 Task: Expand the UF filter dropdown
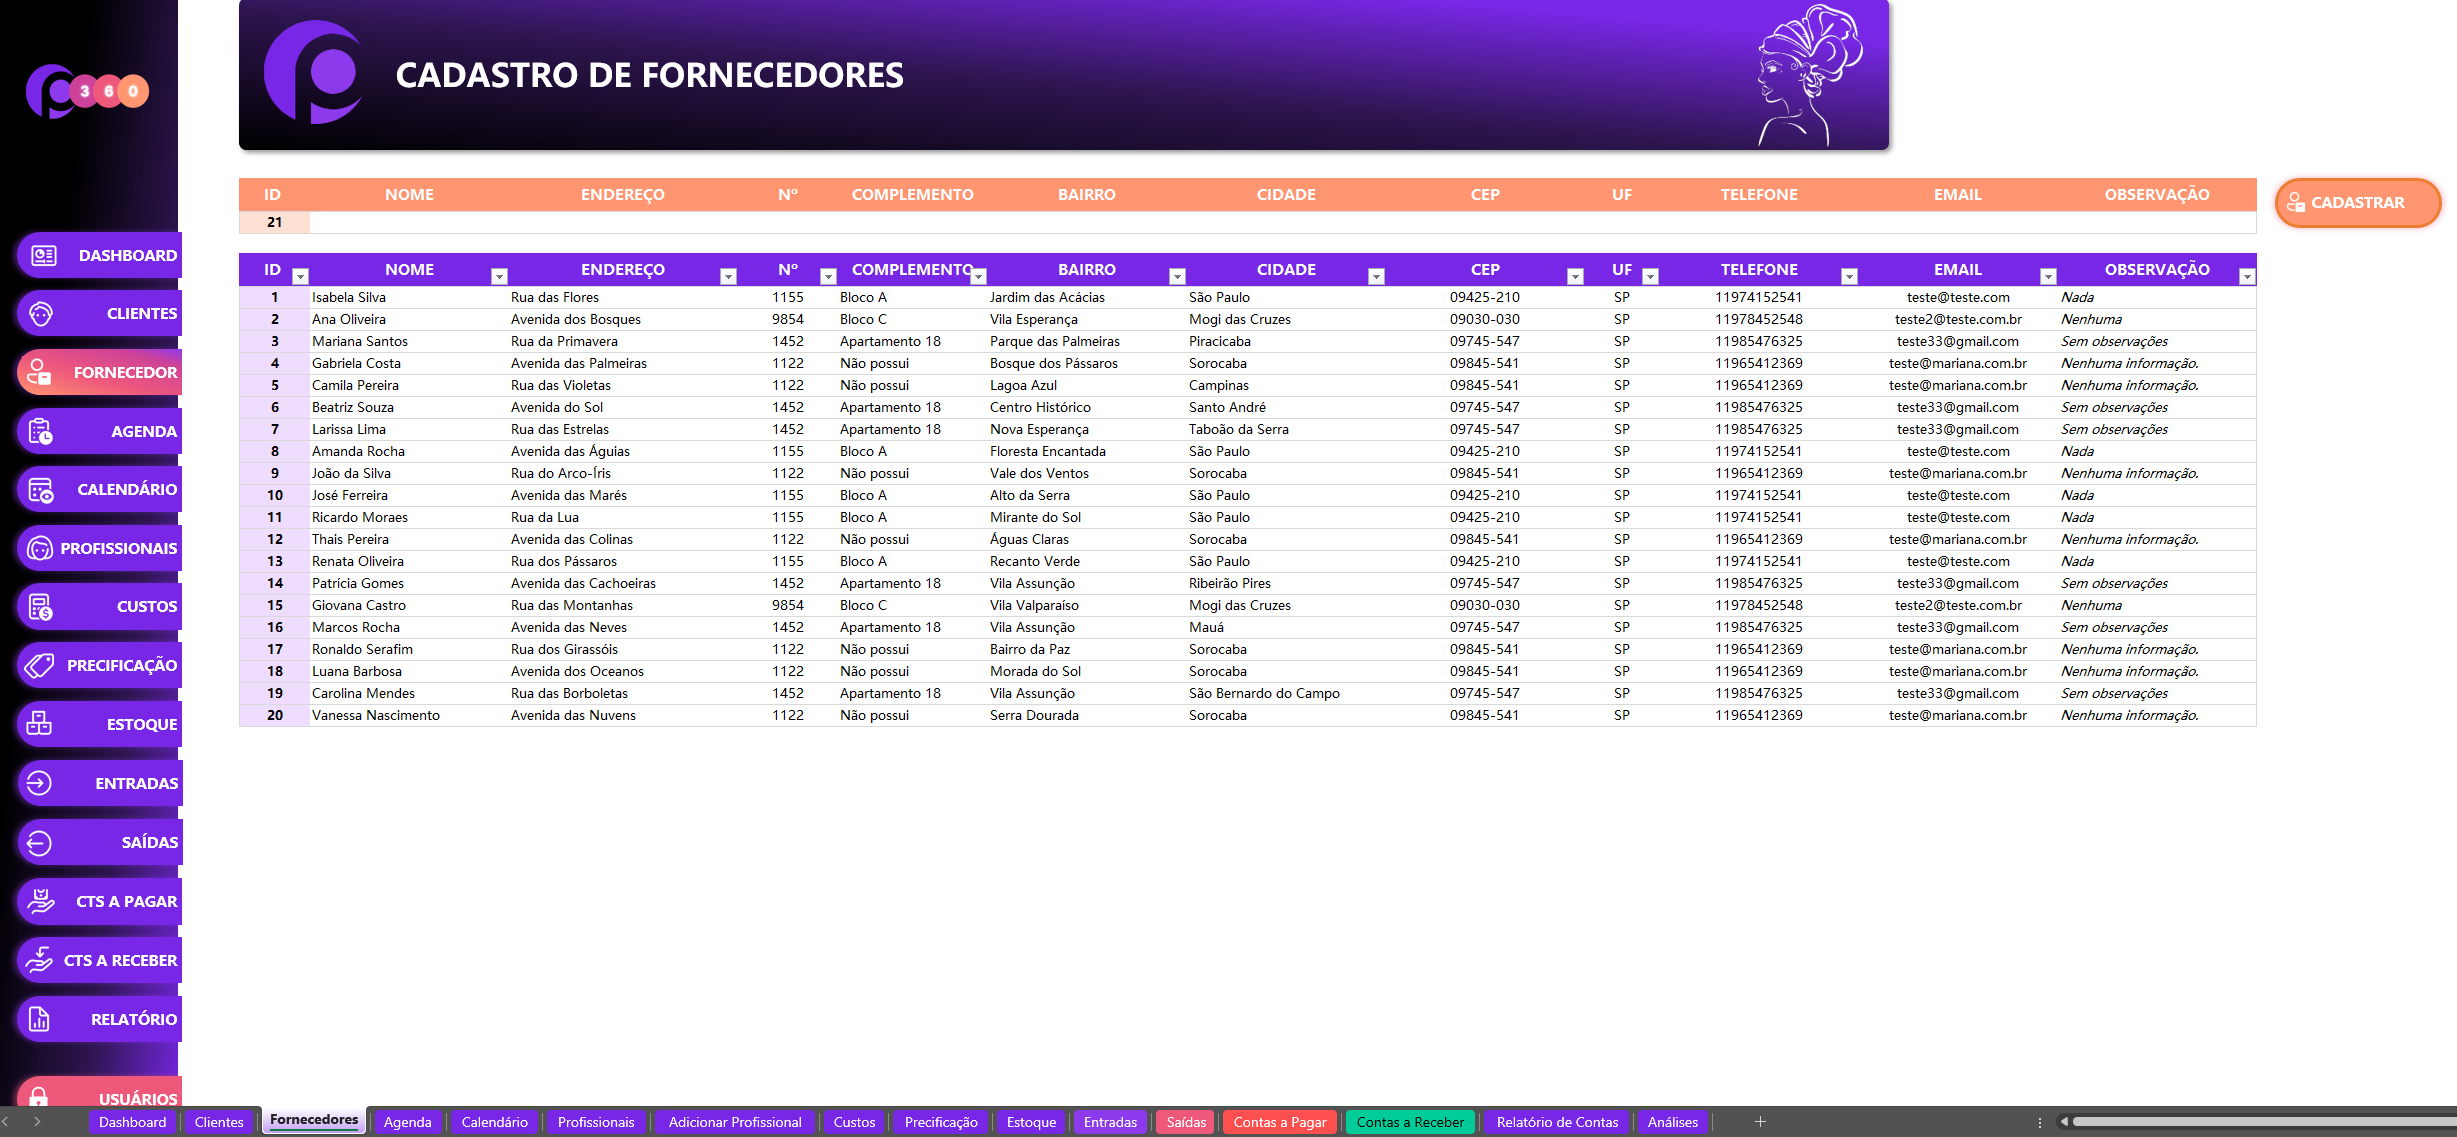pos(1650,277)
